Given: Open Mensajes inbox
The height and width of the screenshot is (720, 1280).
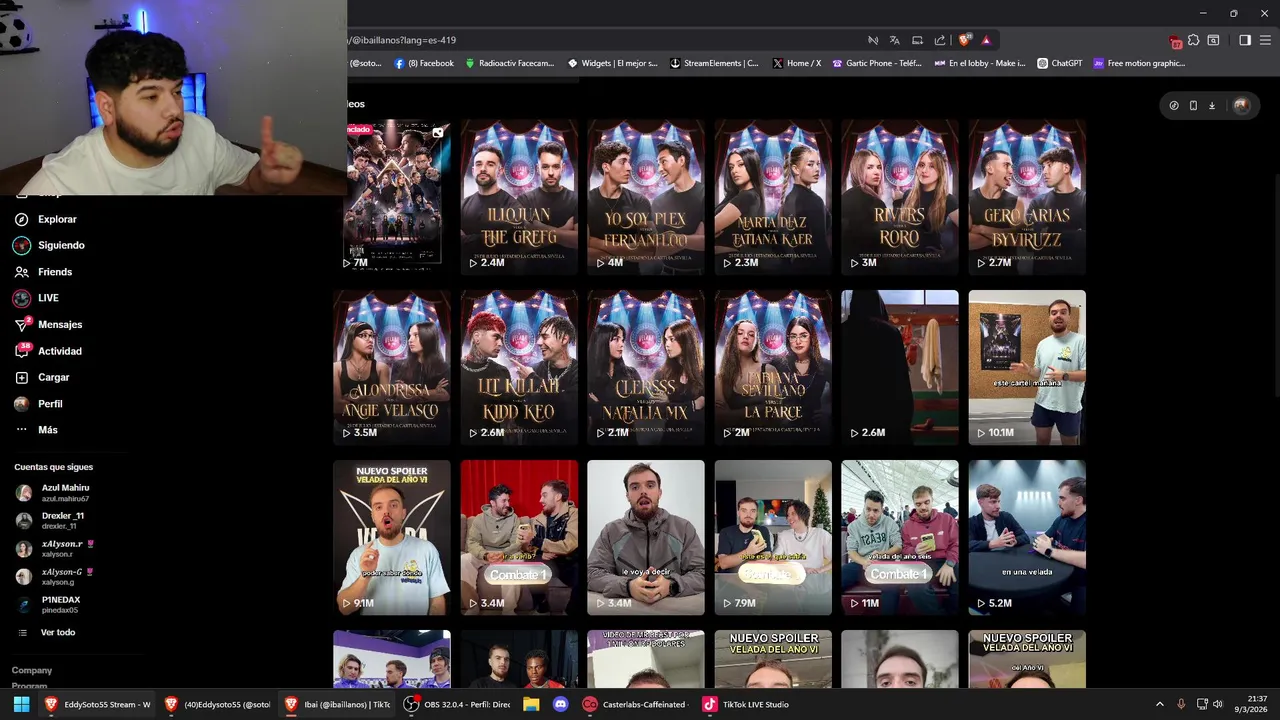Looking at the screenshot, I should point(48,324).
